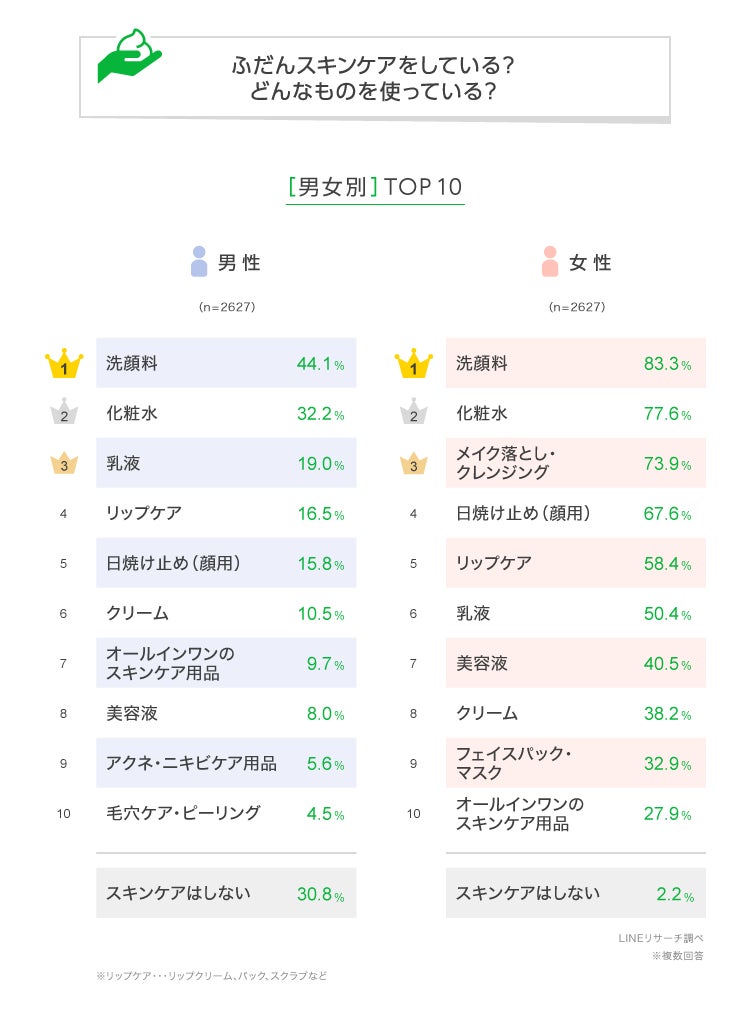
Task: Click the silver crown beside women's 化粧水
Action: click(x=413, y=413)
